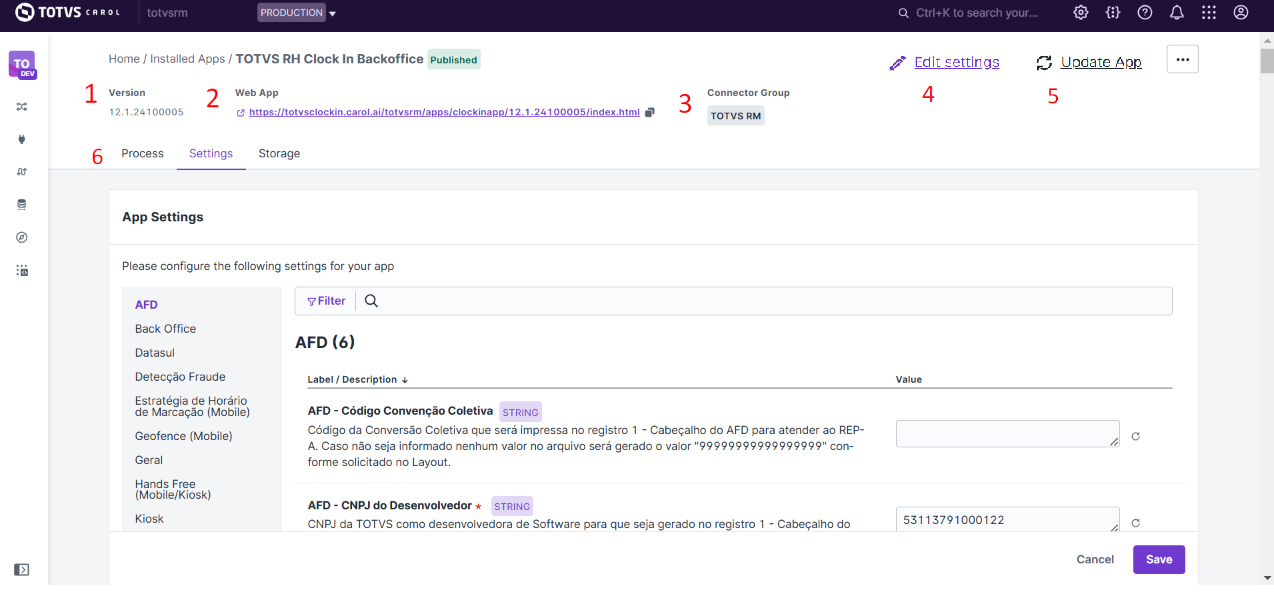Click version number 12.1.24100005
The width and height of the screenshot is (1274, 598).
[x=146, y=112]
